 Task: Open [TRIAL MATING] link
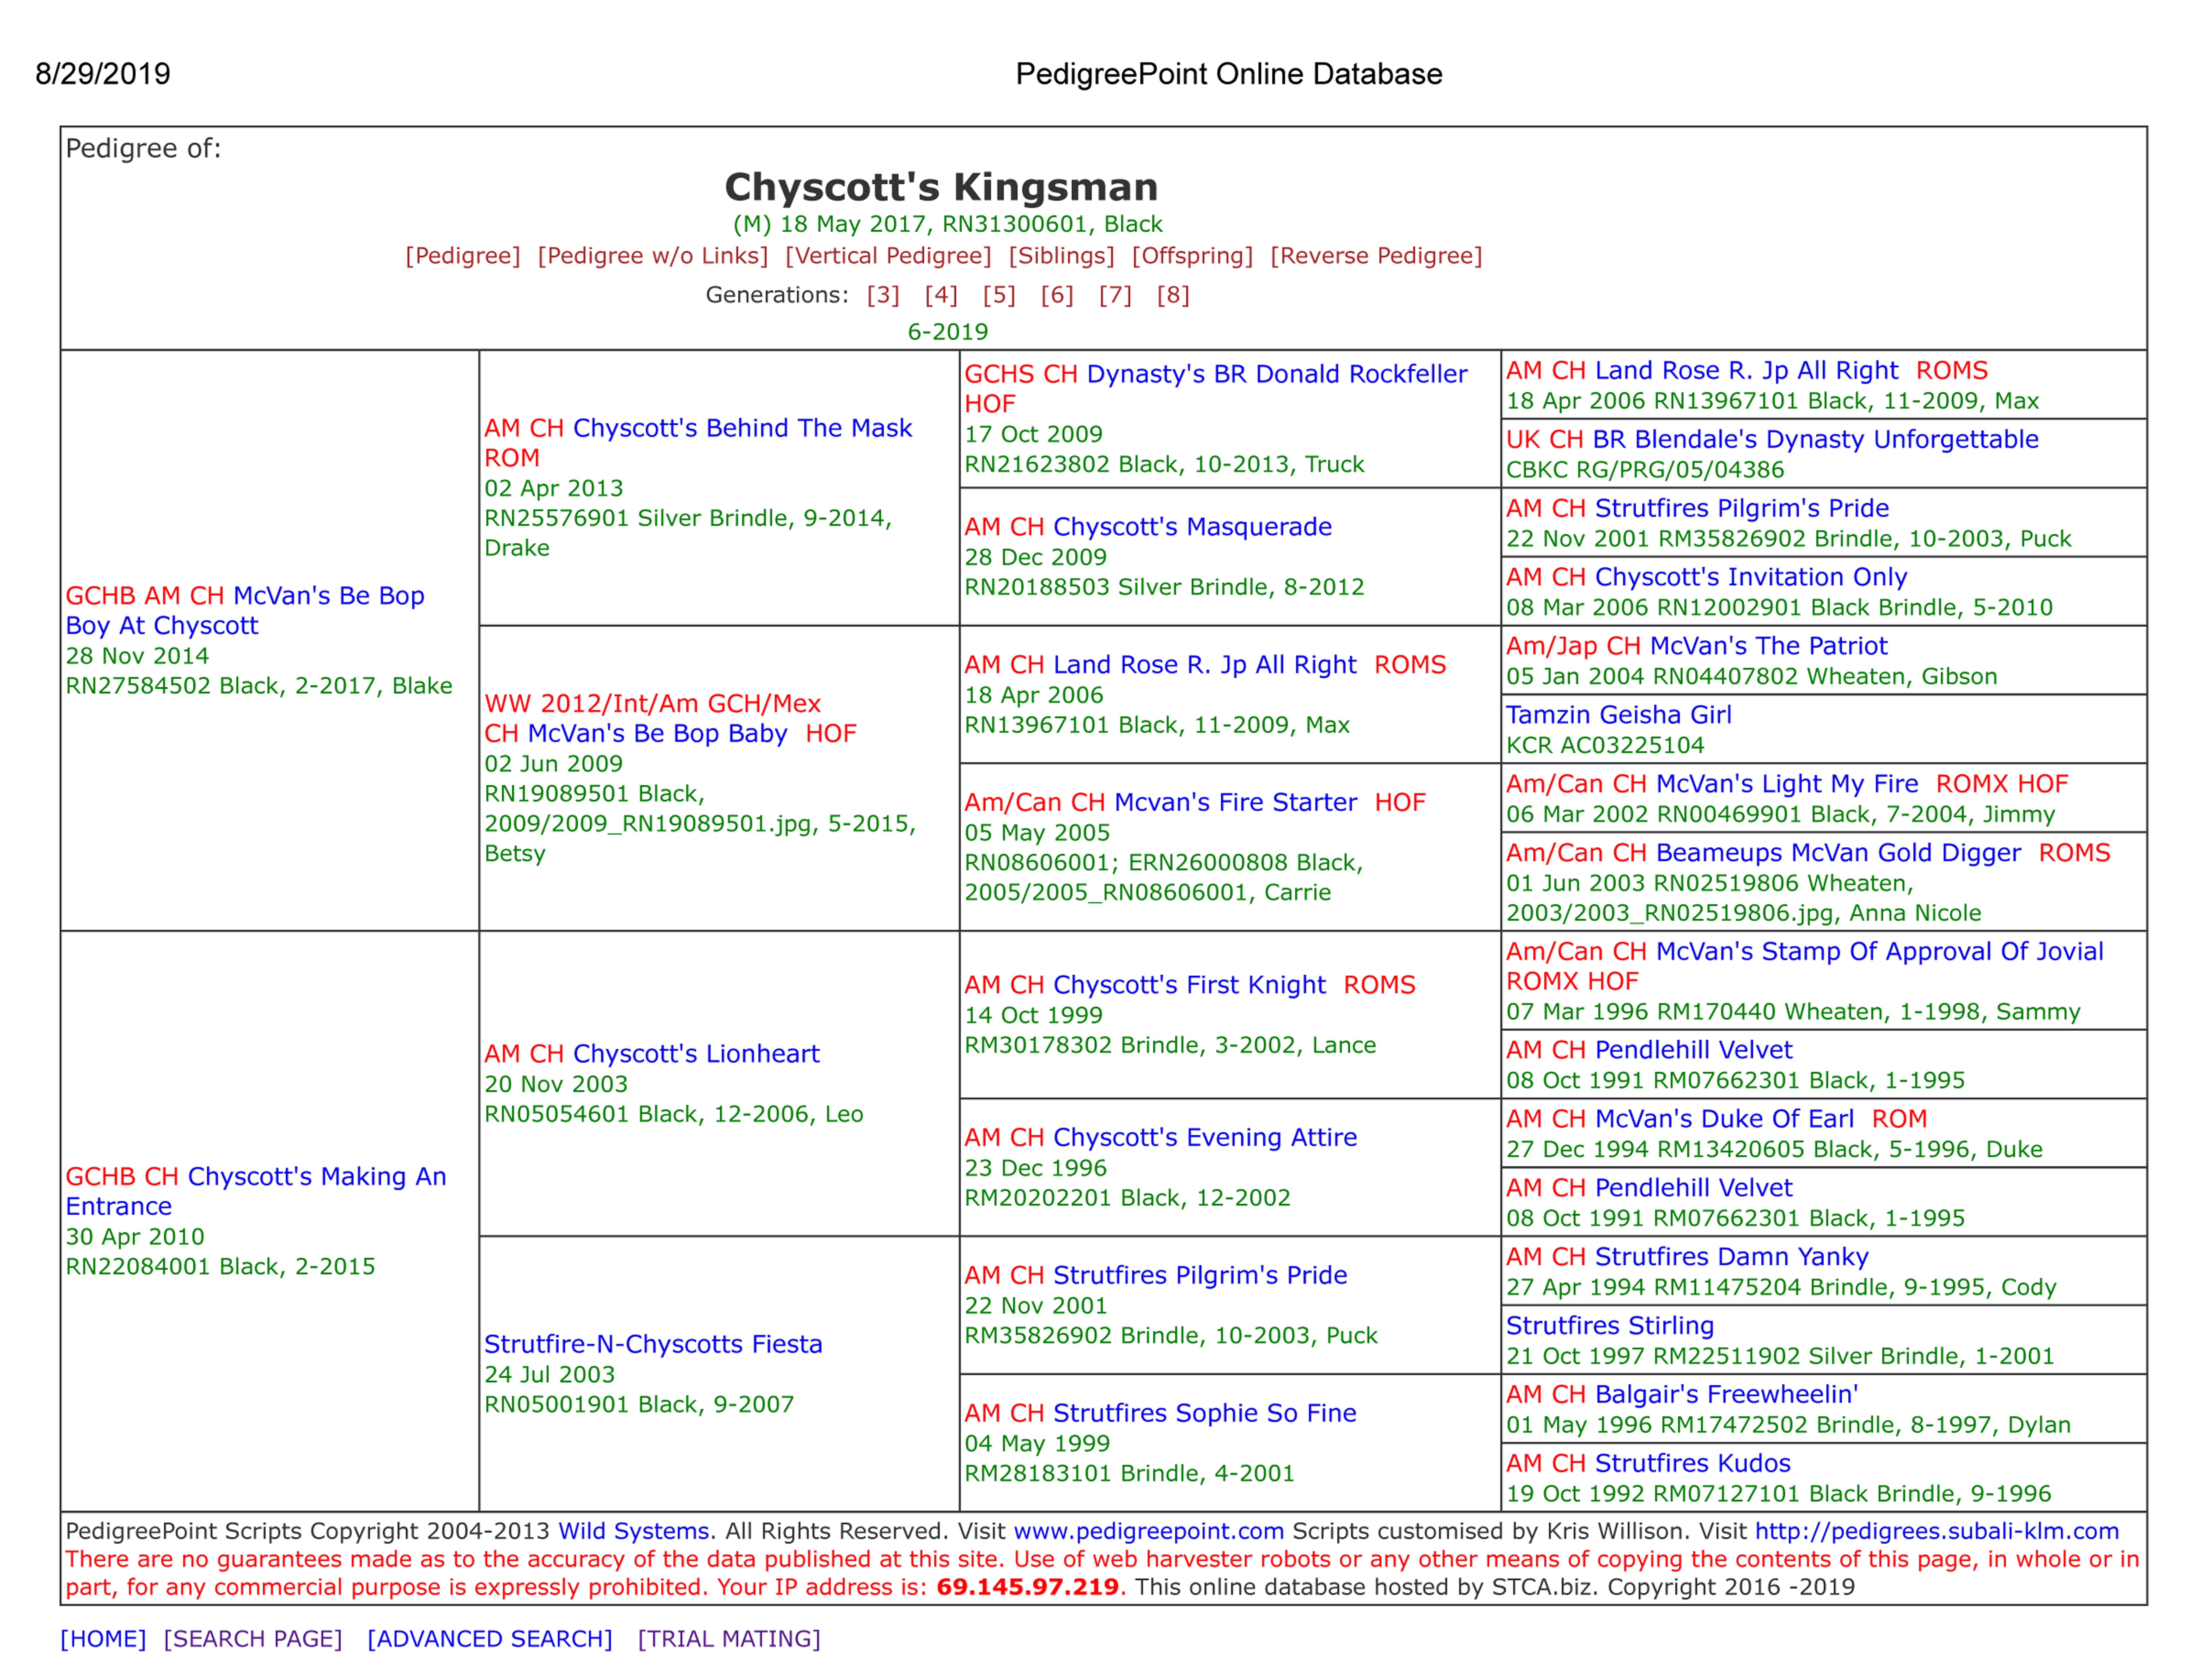pos(729,1639)
